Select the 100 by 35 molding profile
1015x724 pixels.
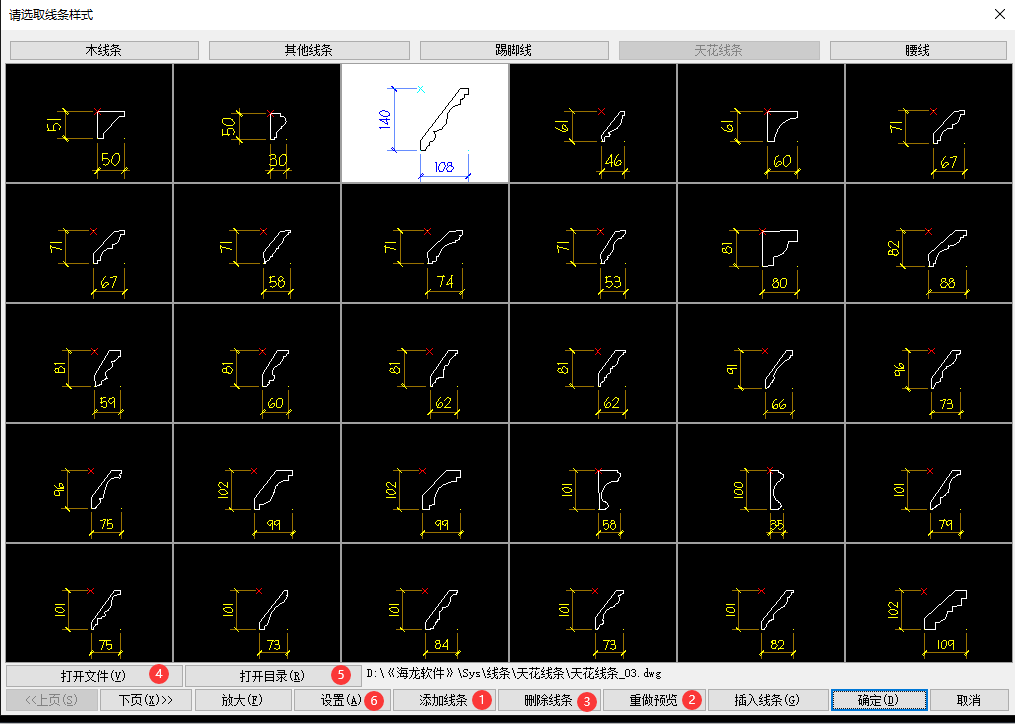tap(761, 483)
